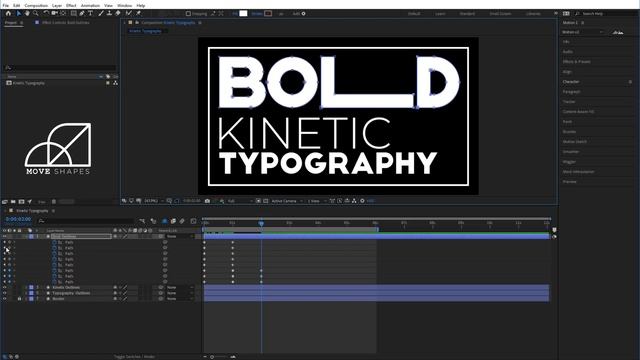Hide the Border layer eye icon

click(x=4, y=299)
